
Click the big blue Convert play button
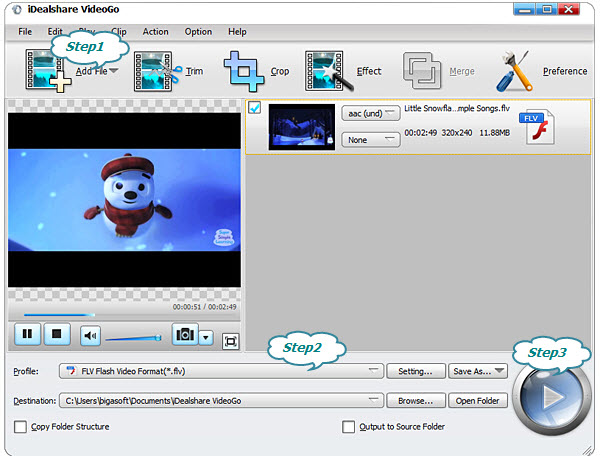pos(551,398)
